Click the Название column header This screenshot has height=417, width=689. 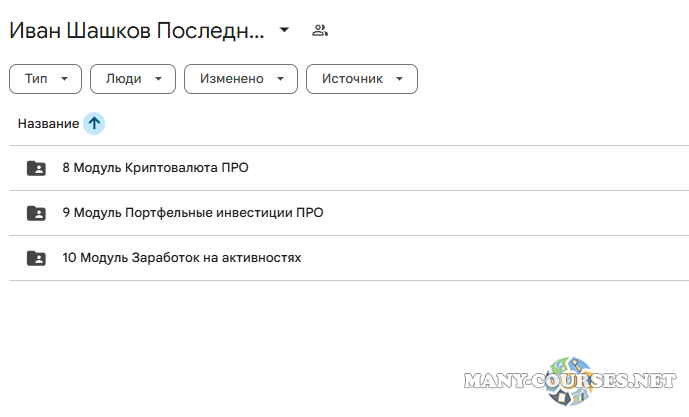tap(48, 123)
